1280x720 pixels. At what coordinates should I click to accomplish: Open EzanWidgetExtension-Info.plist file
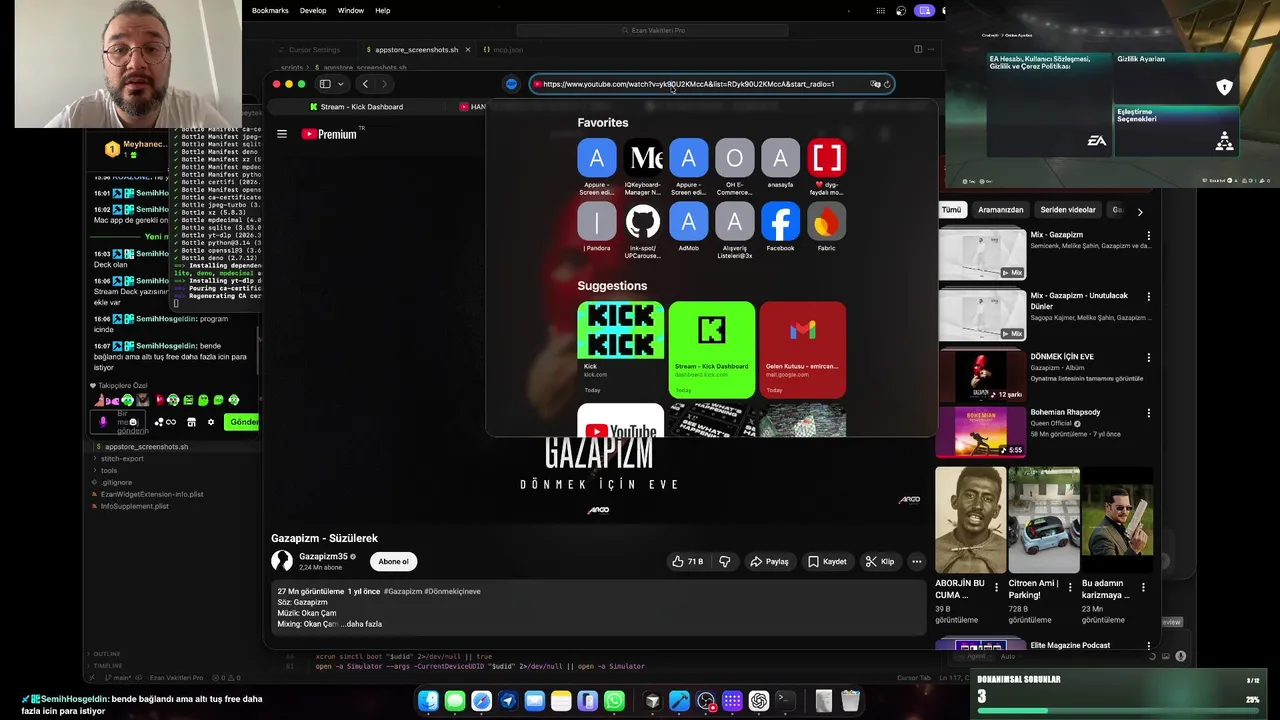coord(152,494)
